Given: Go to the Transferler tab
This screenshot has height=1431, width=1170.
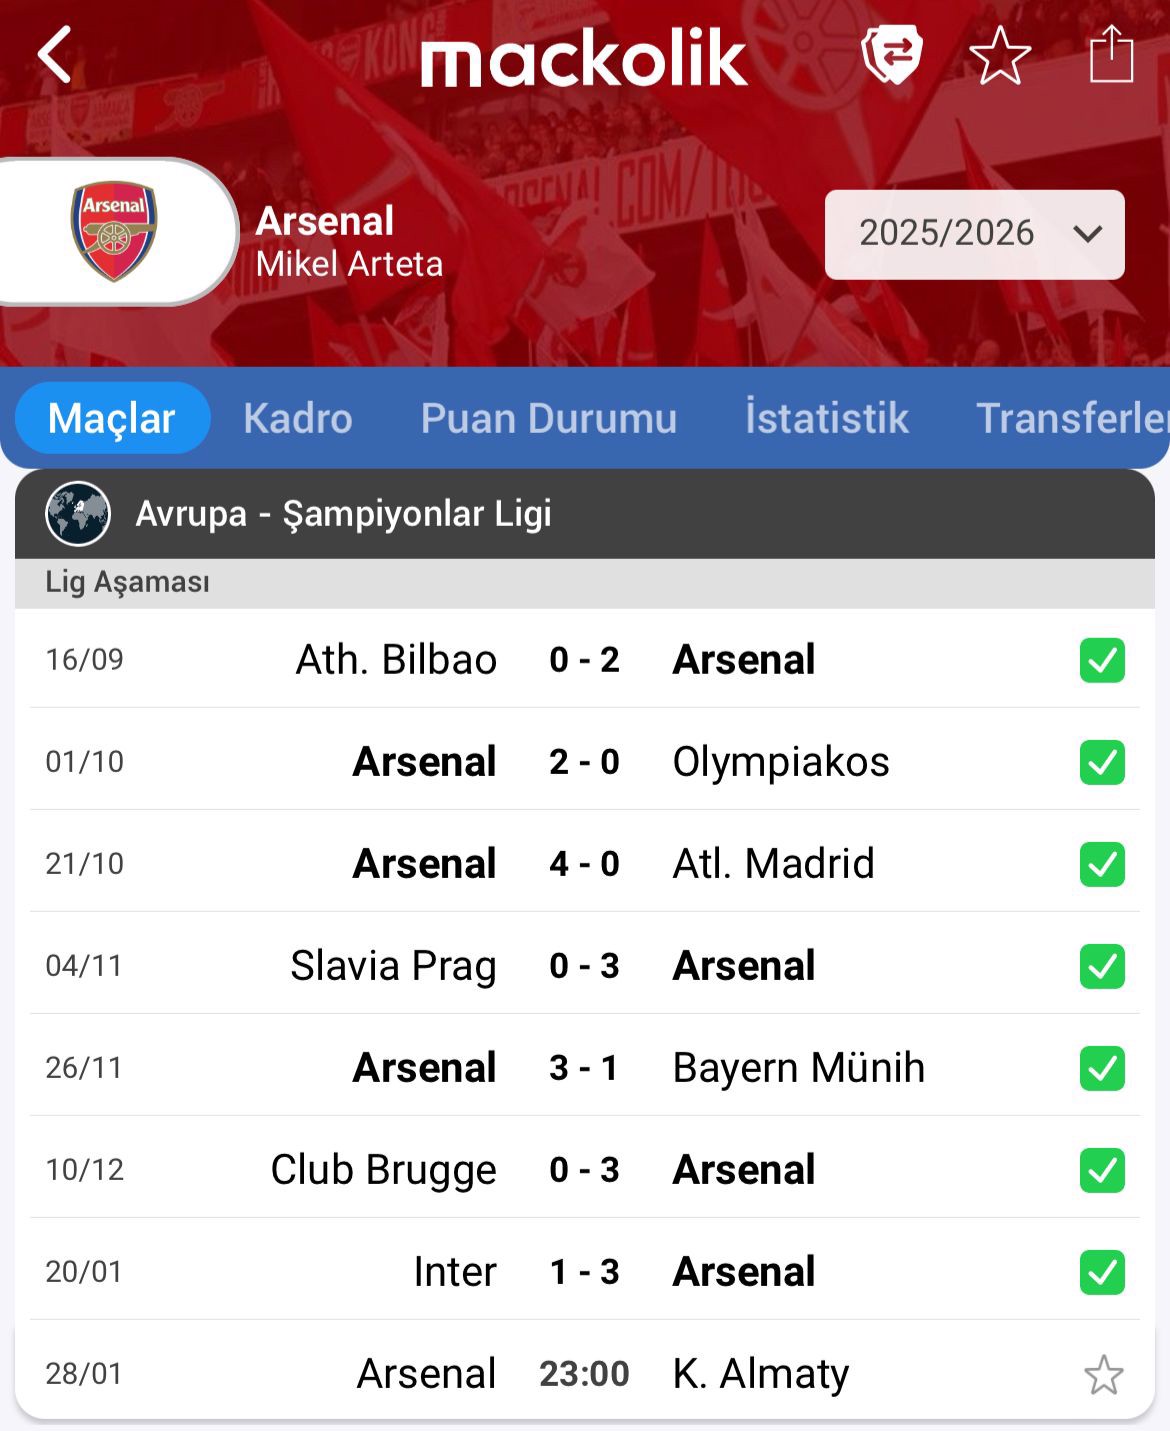Looking at the screenshot, I should (x=1072, y=418).
